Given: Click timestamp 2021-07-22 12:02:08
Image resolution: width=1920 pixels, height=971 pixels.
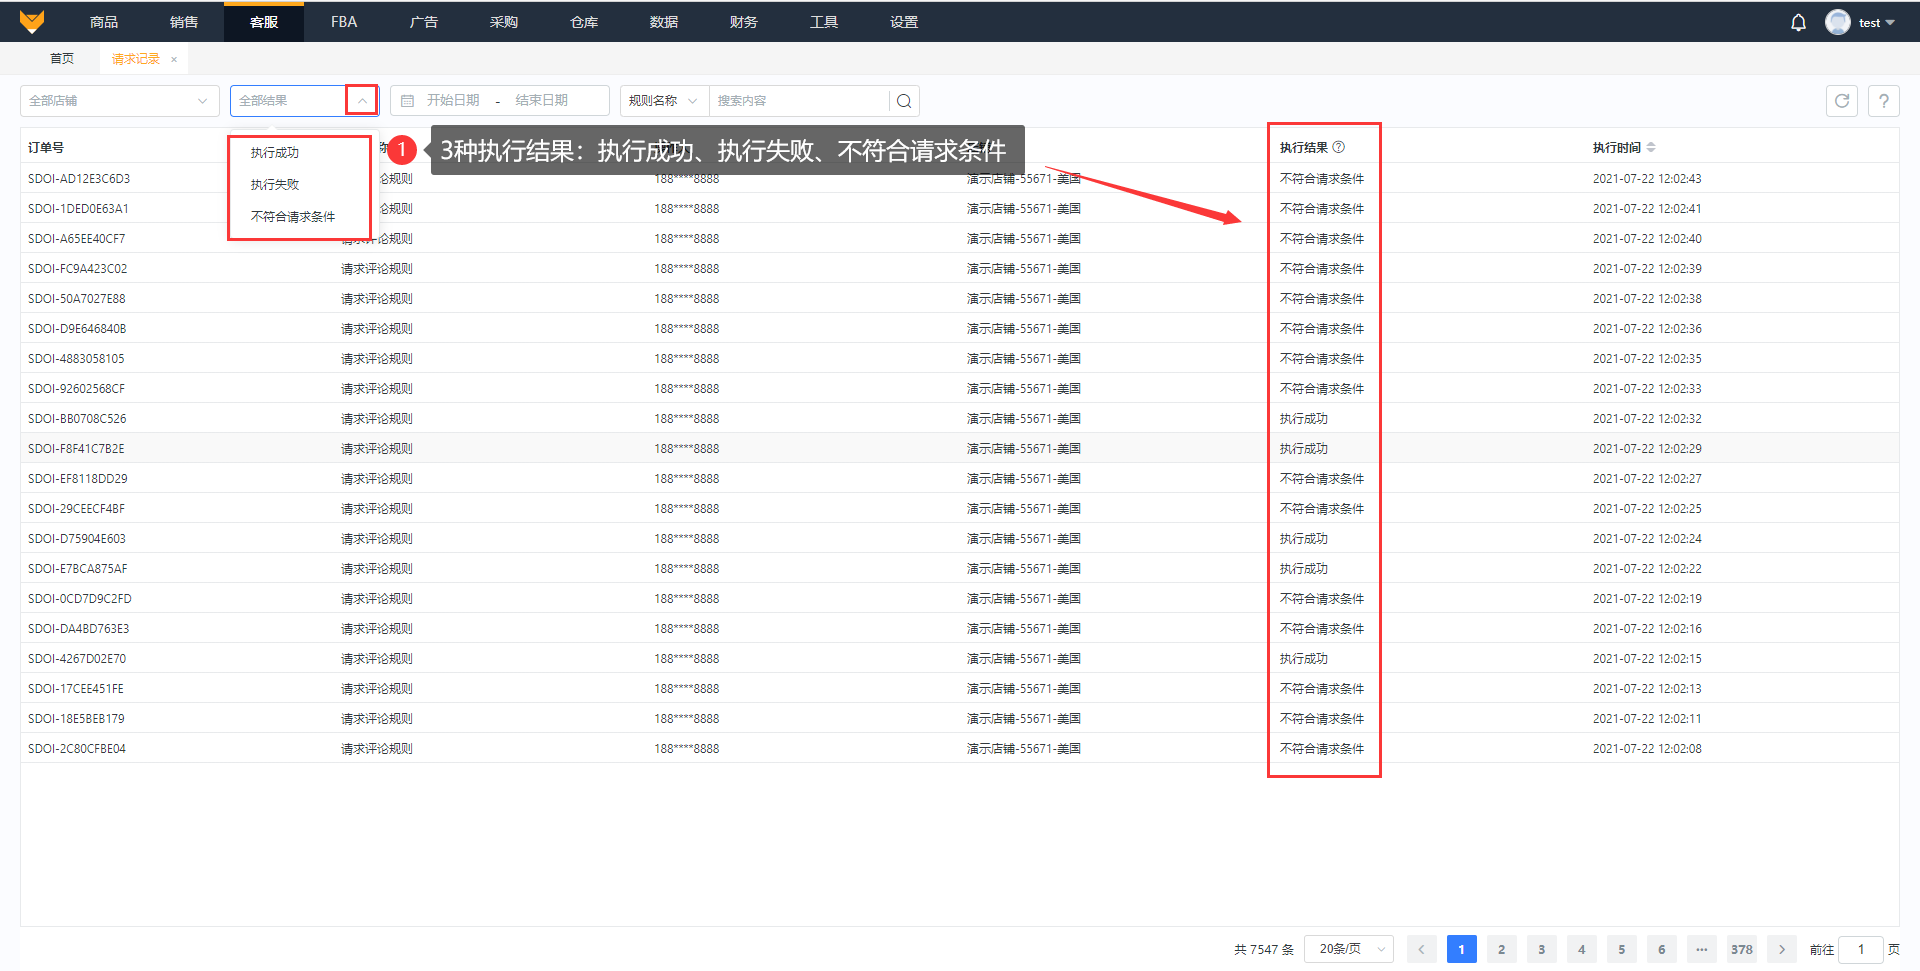Looking at the screenshot, I should coord(1647,749).
